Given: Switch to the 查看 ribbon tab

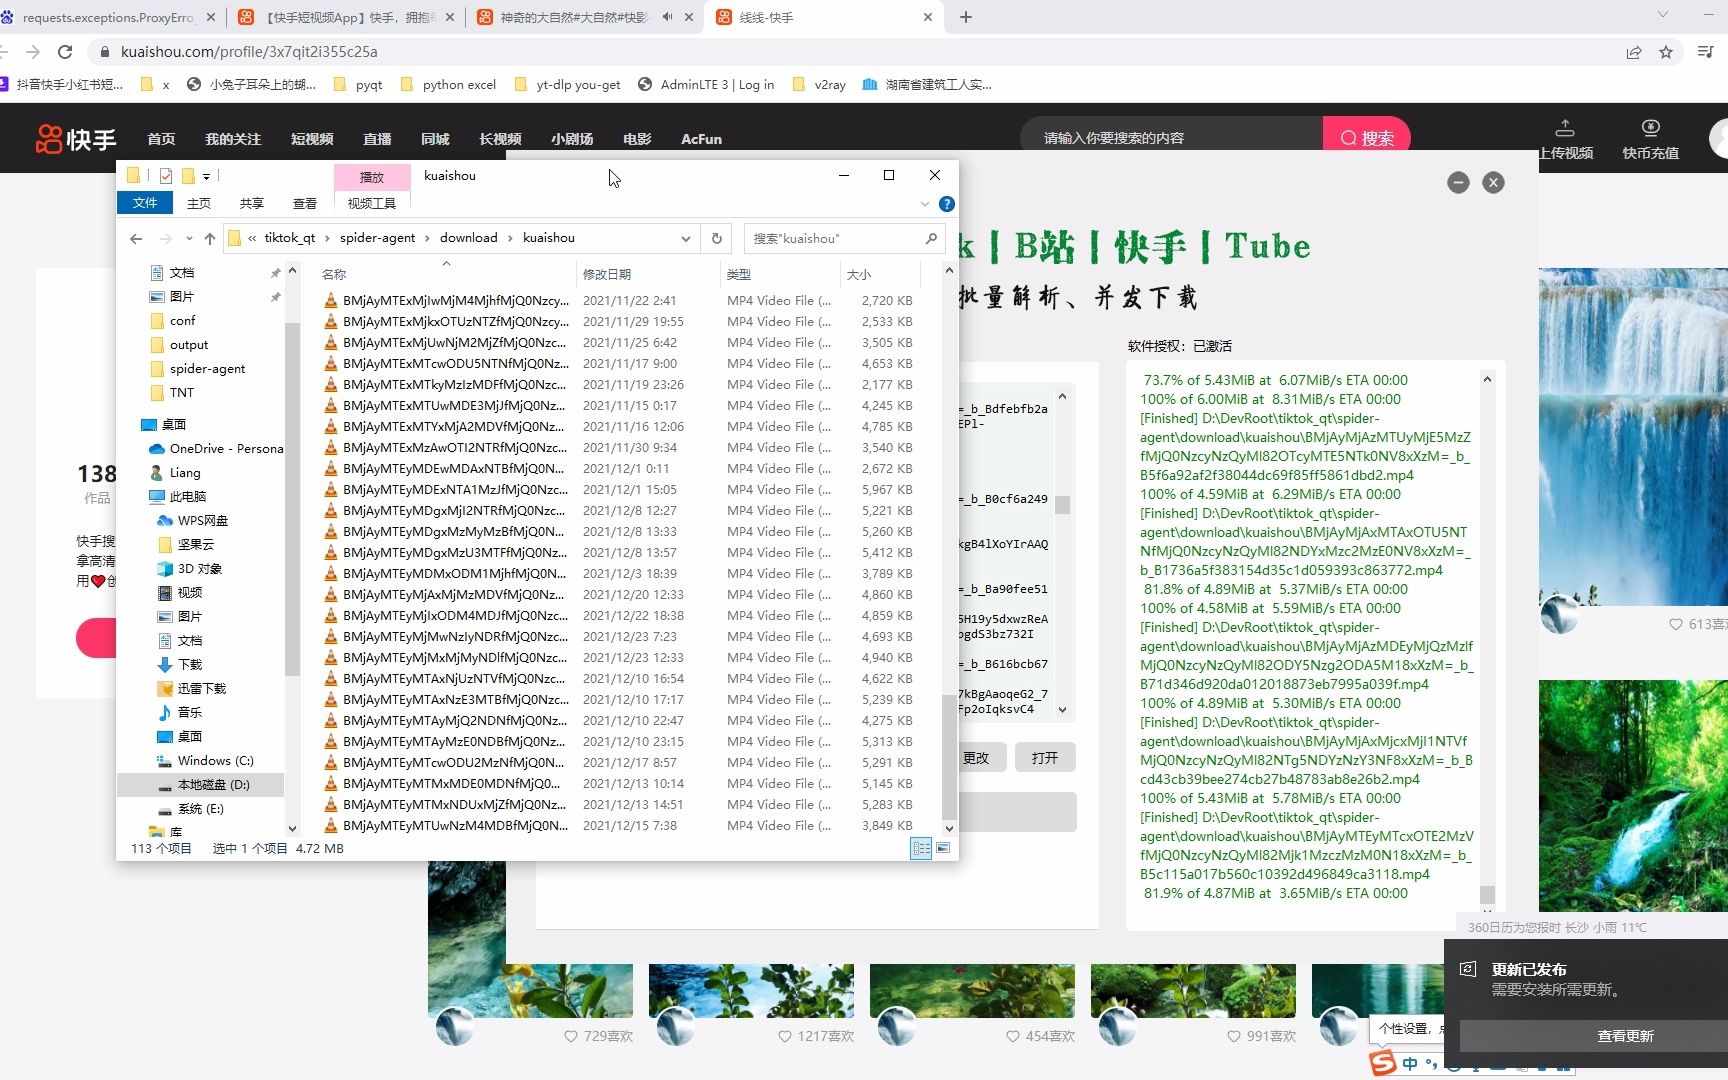Looking at the screenshot, I should click(305, 203).
